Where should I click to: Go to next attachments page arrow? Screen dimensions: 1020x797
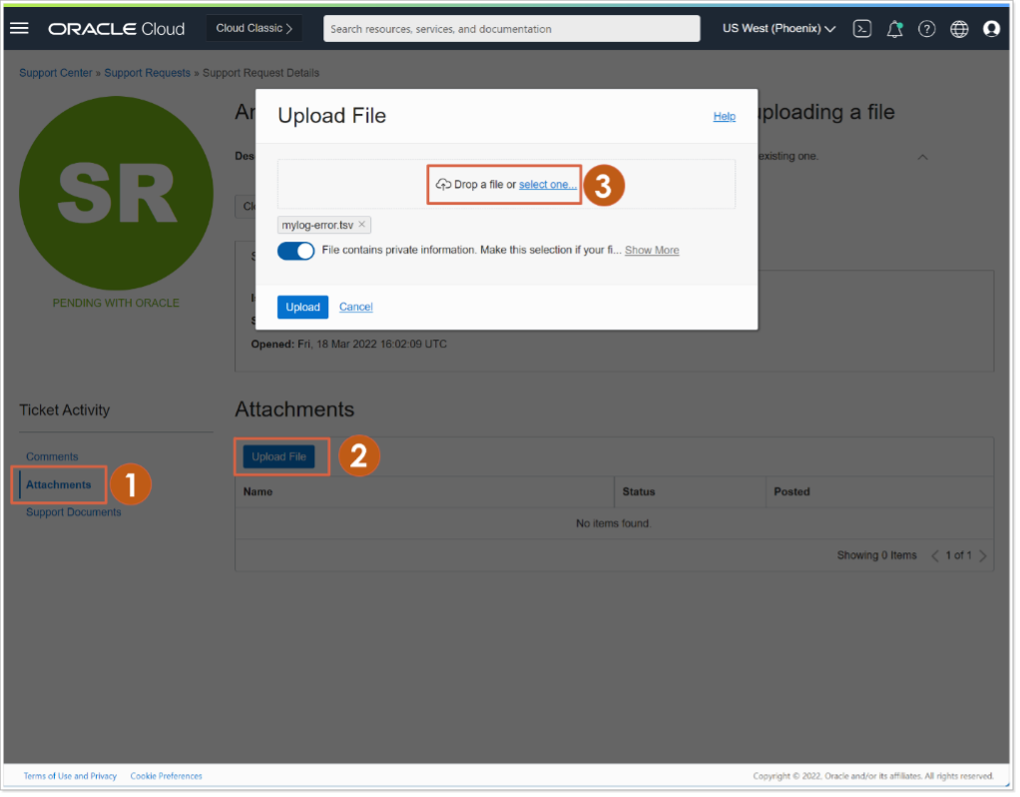(x=981, y=555)
